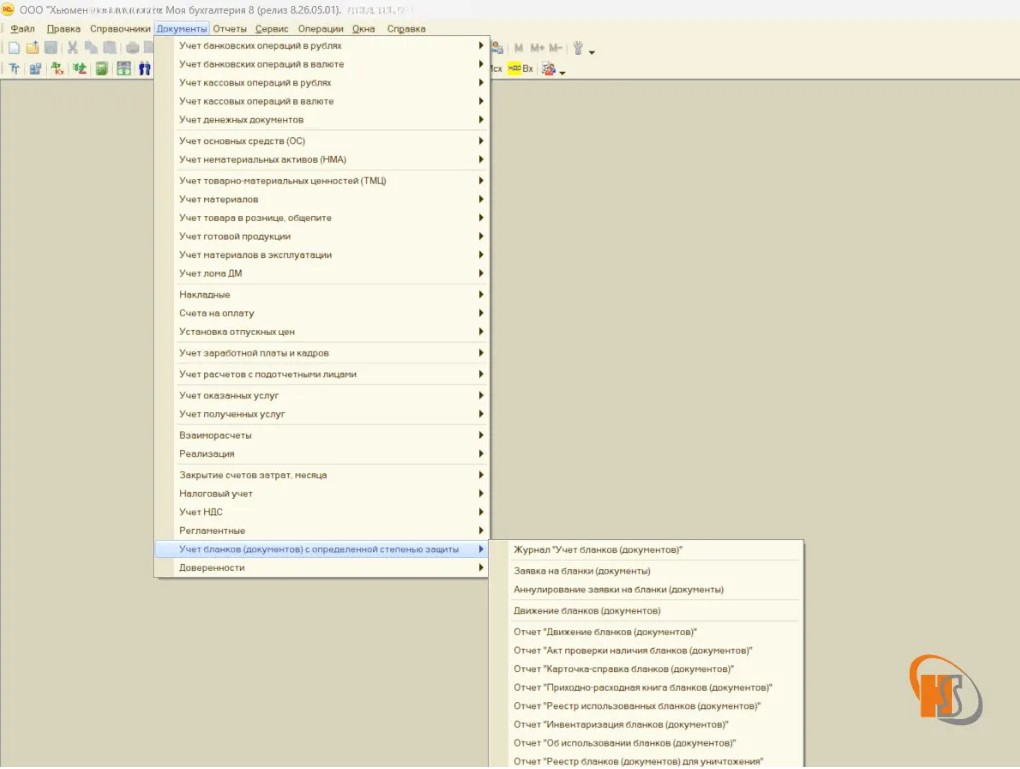Open dropdown arrow next to users group icon

click(562, 72)
